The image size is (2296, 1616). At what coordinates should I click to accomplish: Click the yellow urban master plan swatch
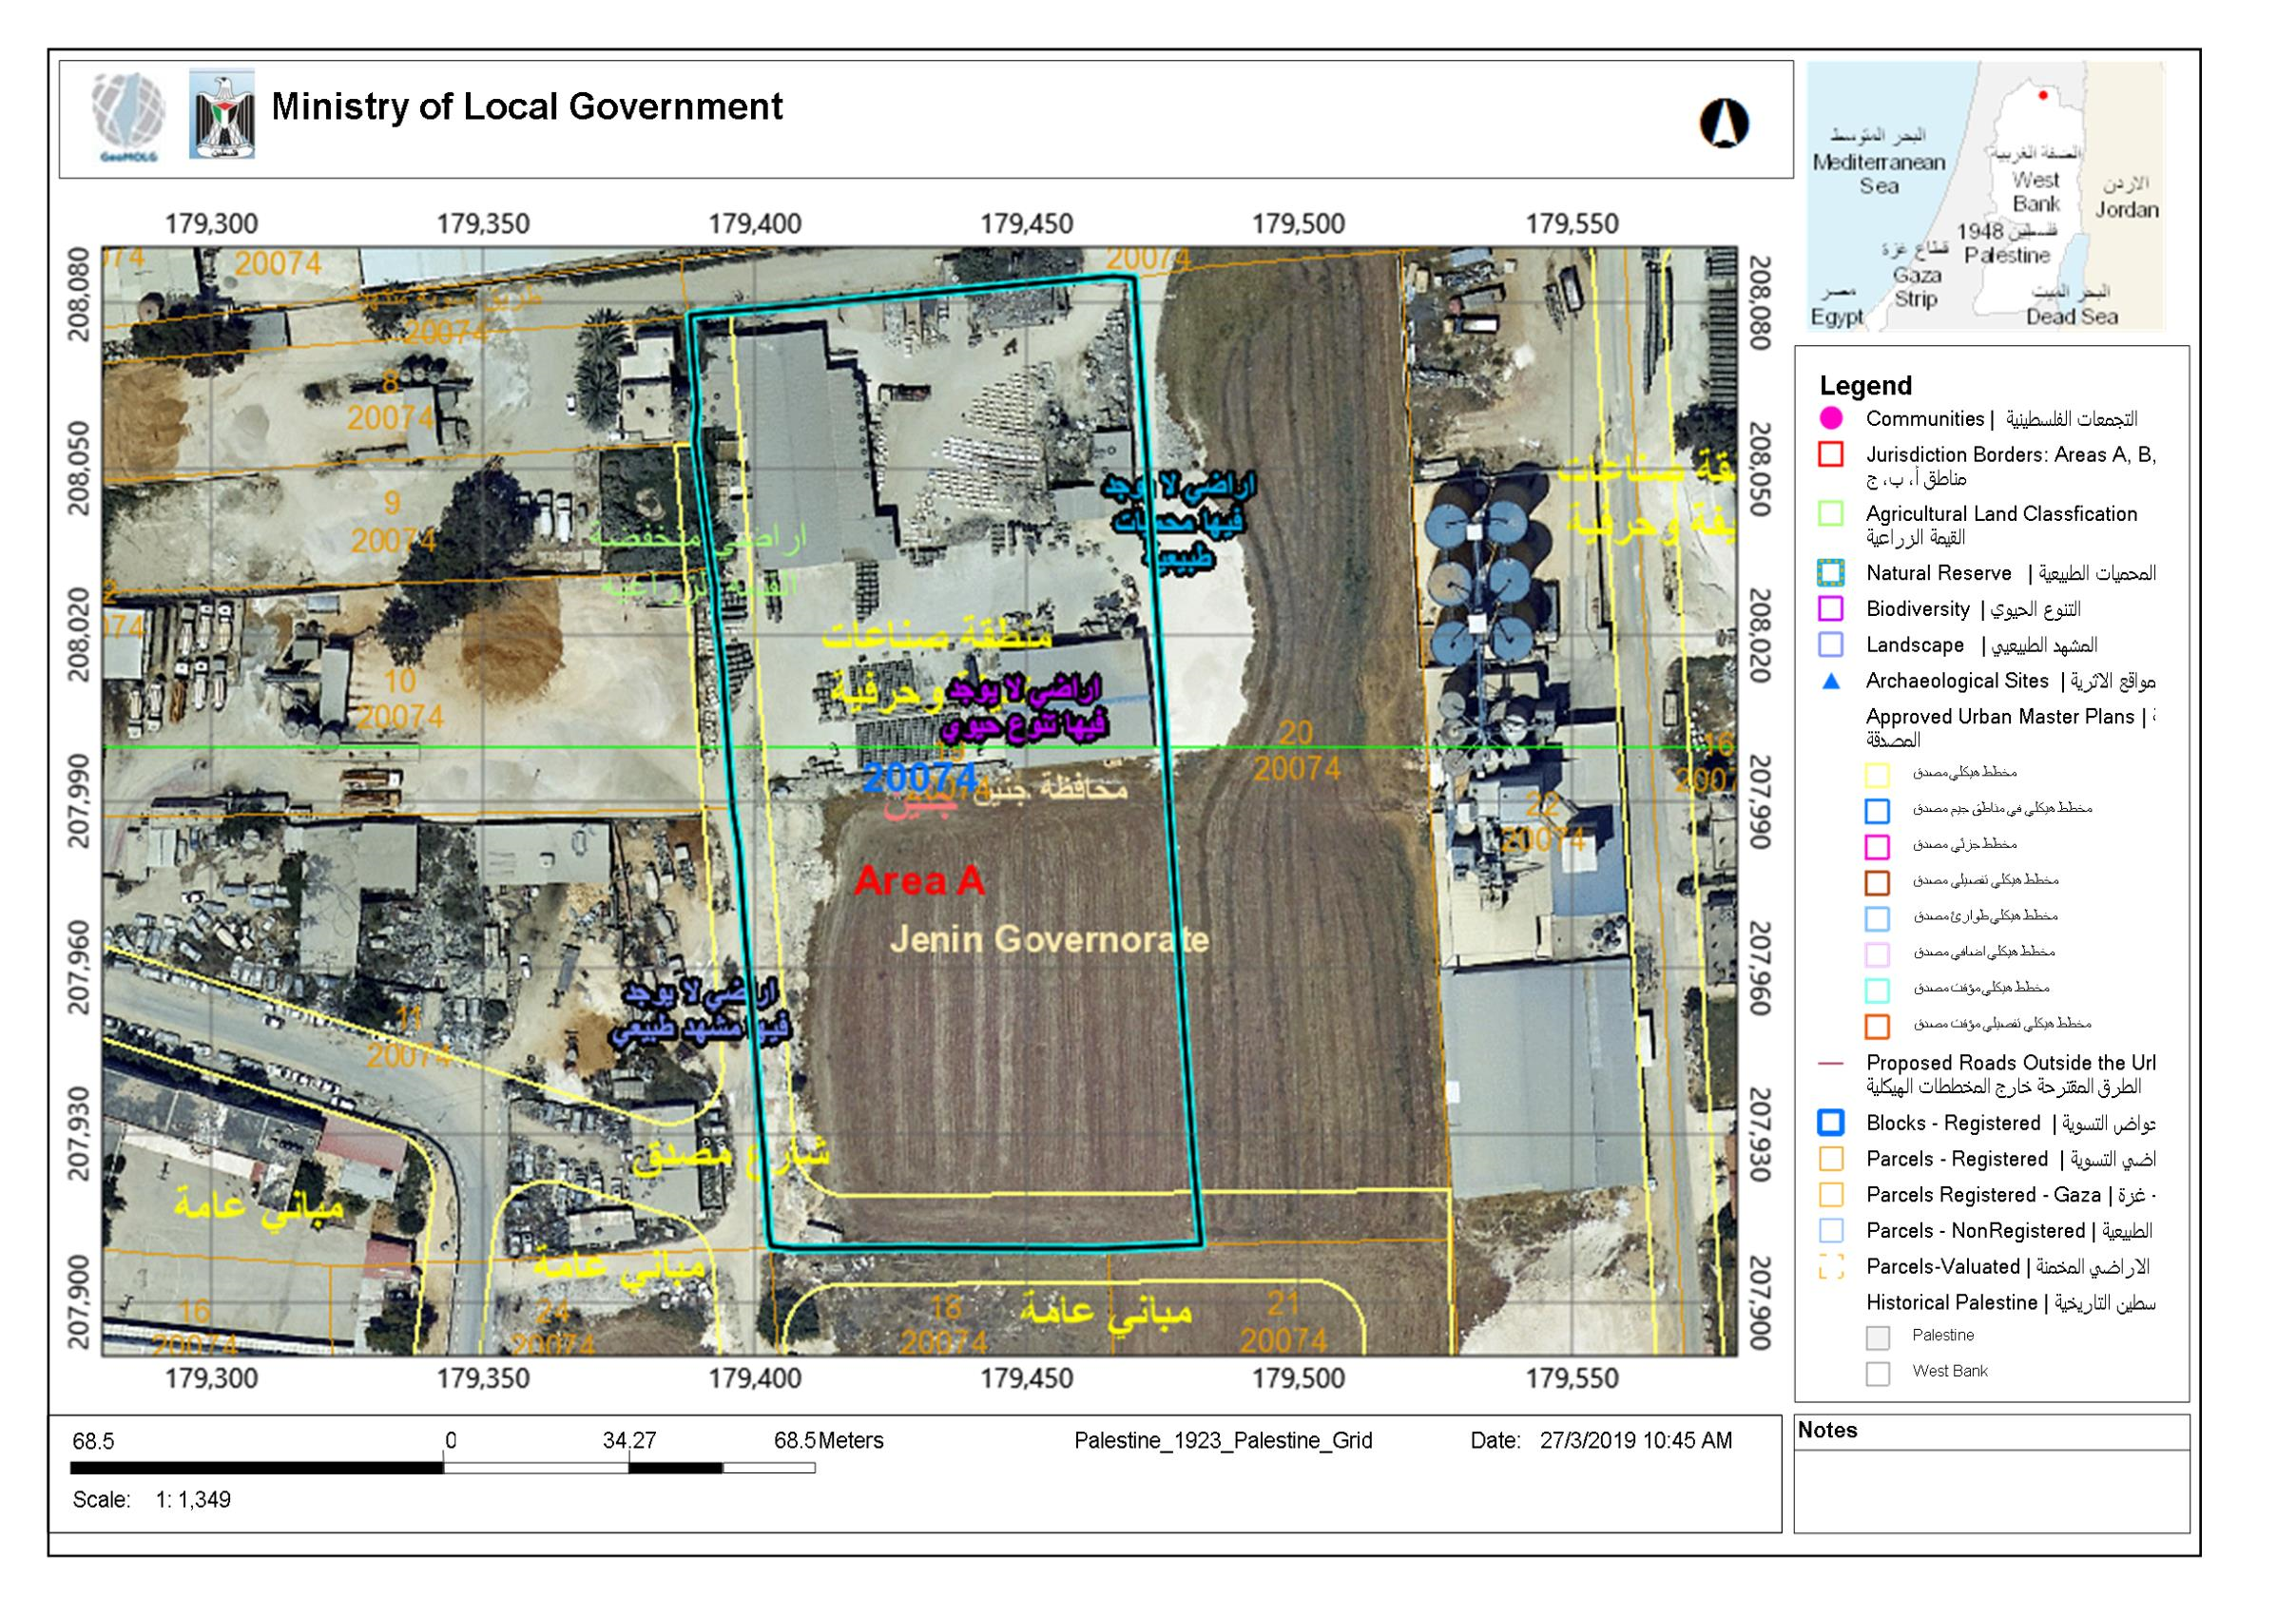(1877, 775)
